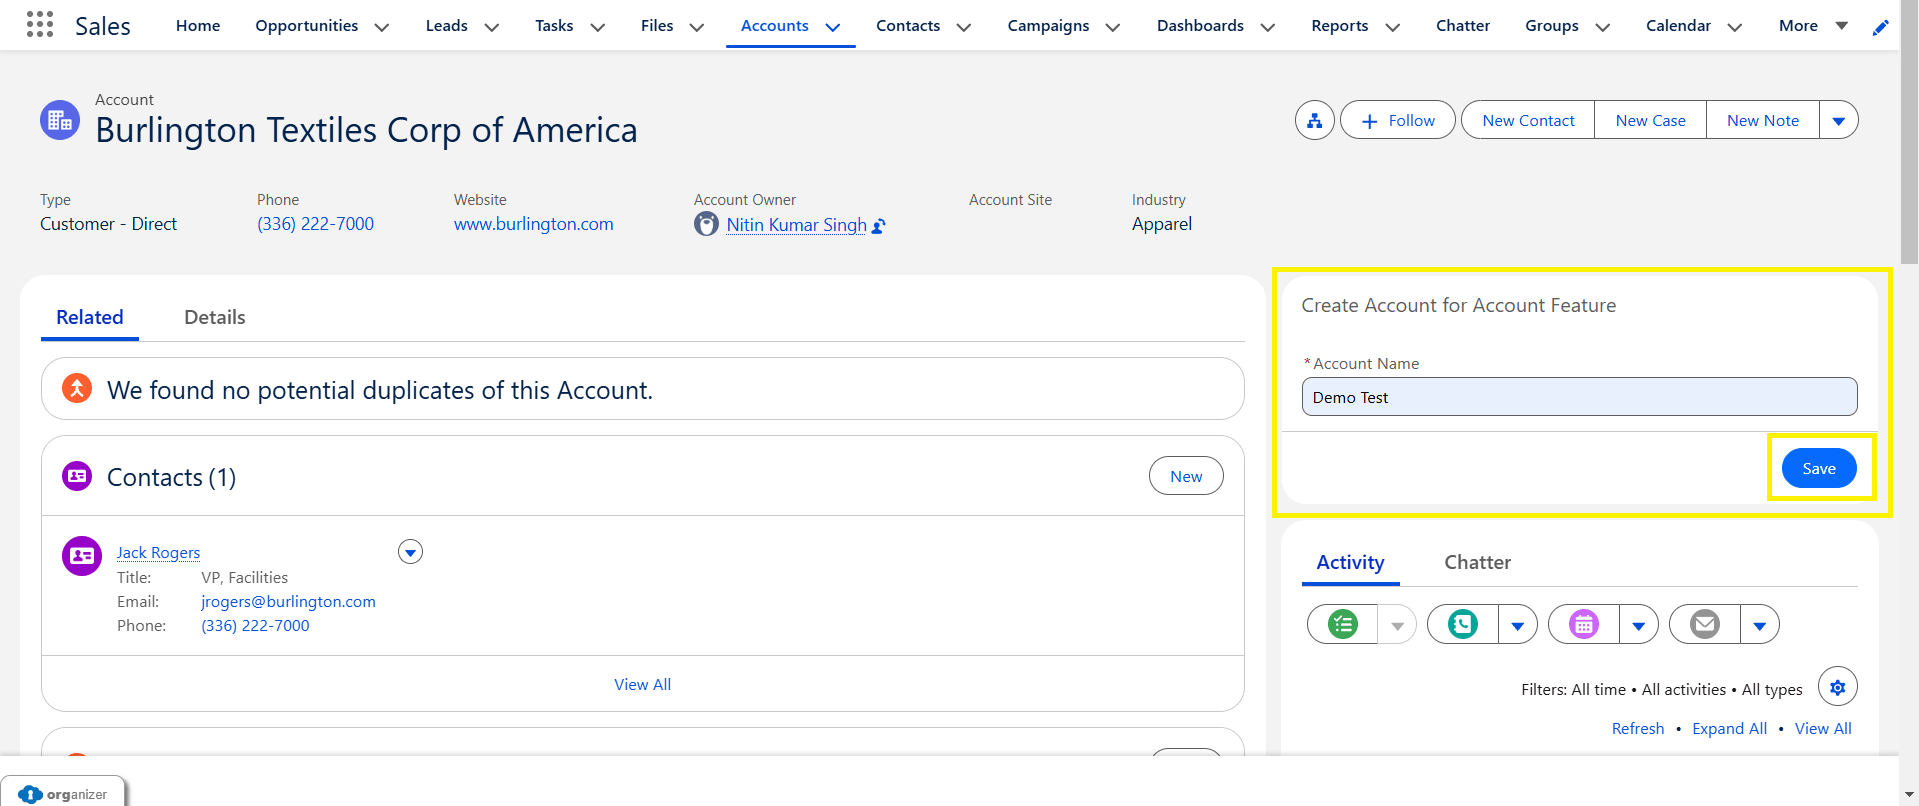Open more actions dropdown next to New Note

tap(1838, 120)
